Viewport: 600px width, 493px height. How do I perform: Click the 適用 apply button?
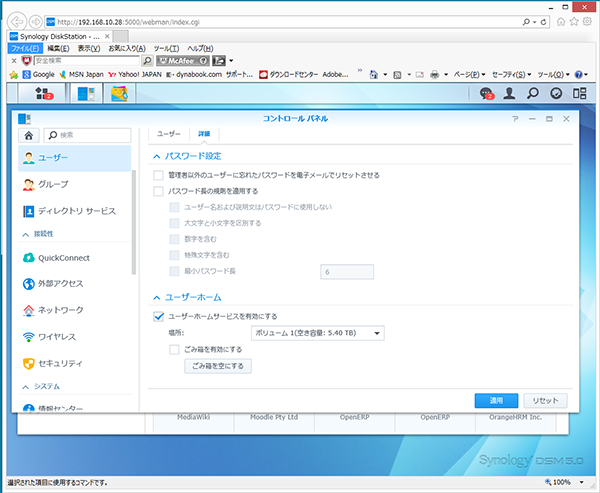(x=496, y=401)
